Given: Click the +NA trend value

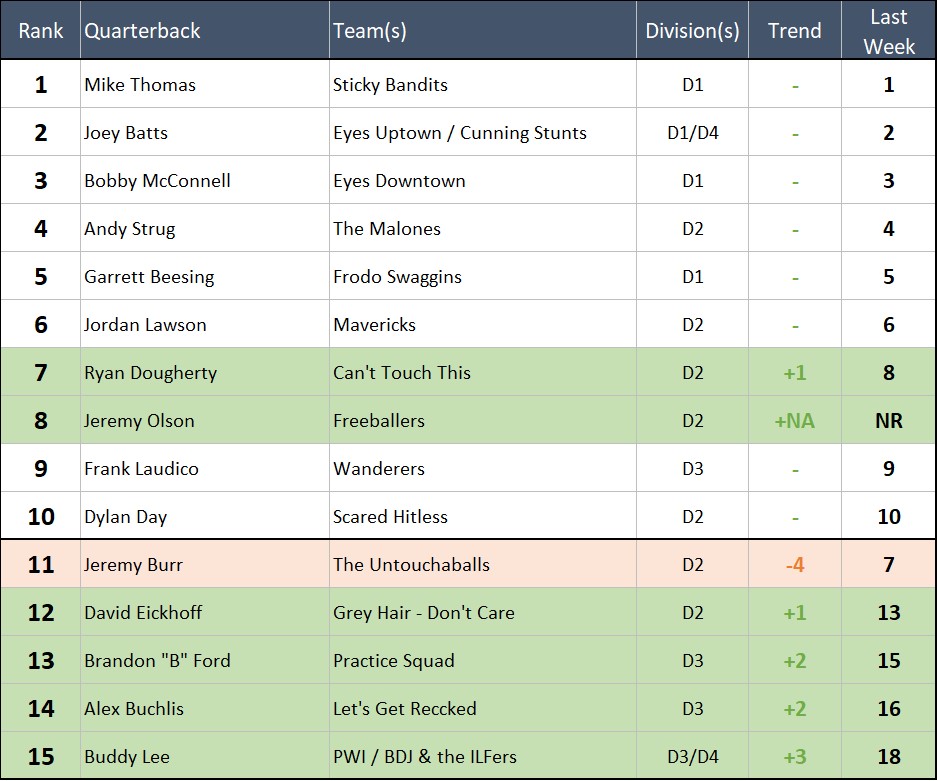Looking at the screenshot, I should [795, 421].
